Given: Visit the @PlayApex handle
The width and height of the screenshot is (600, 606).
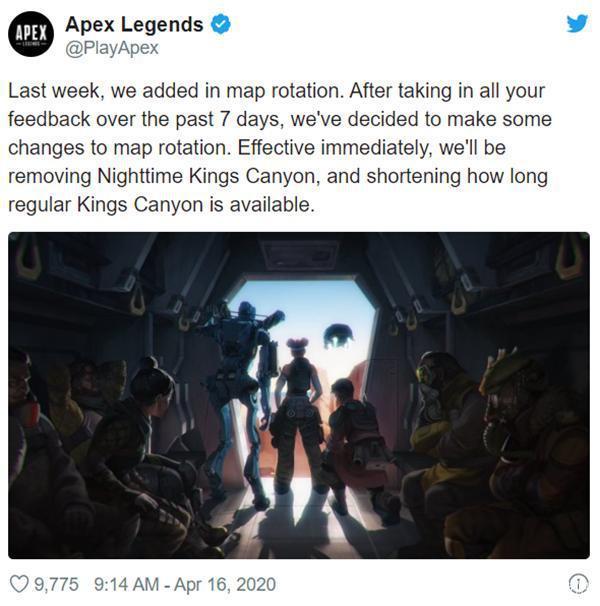Looking at the screenshot, I should pyautogui.click(x=112, y=48).
